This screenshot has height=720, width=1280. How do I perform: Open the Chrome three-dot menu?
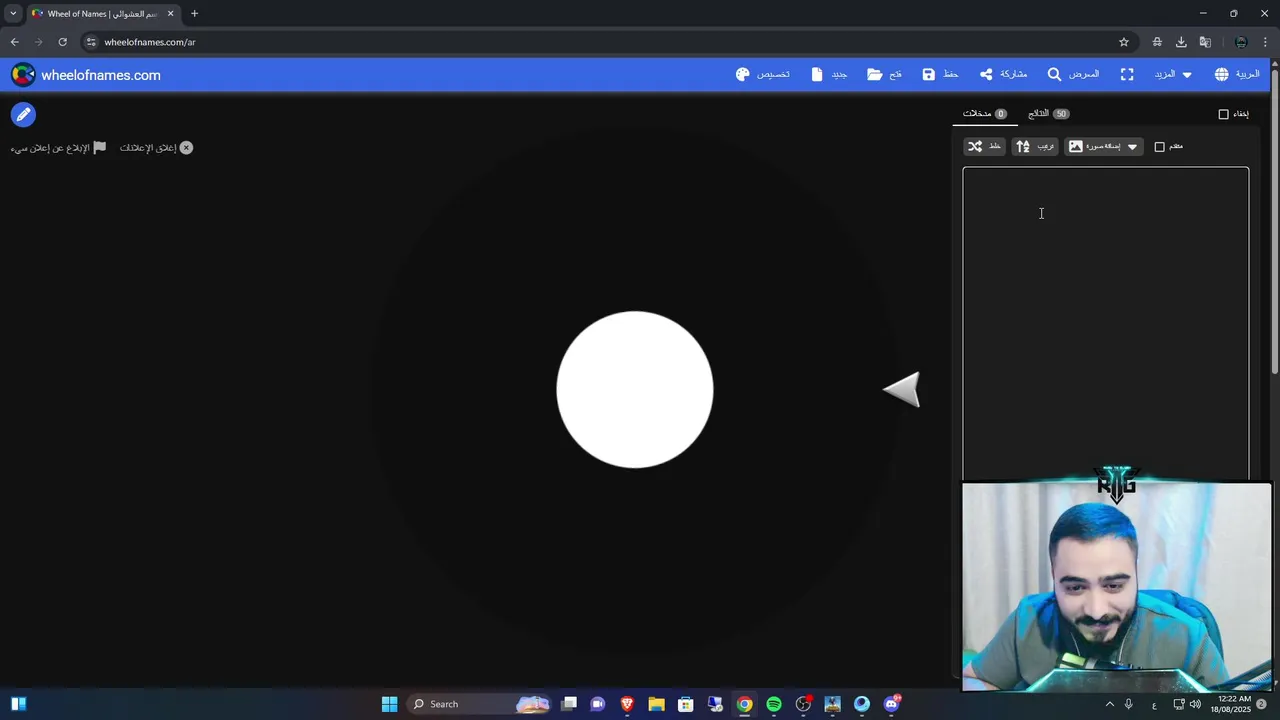point(1265,42)
